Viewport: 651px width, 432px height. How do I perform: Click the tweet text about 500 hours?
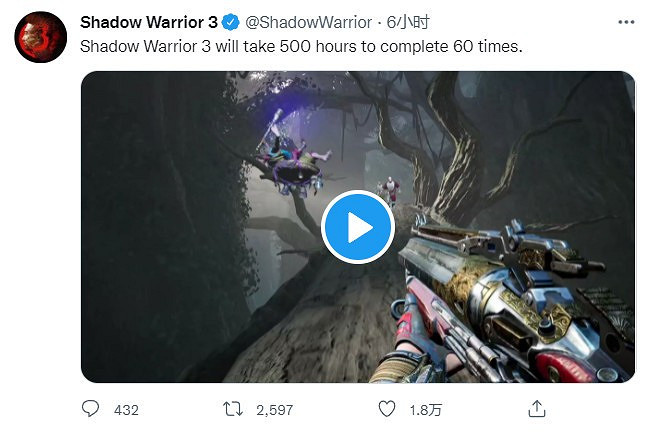tap(301, 46)
